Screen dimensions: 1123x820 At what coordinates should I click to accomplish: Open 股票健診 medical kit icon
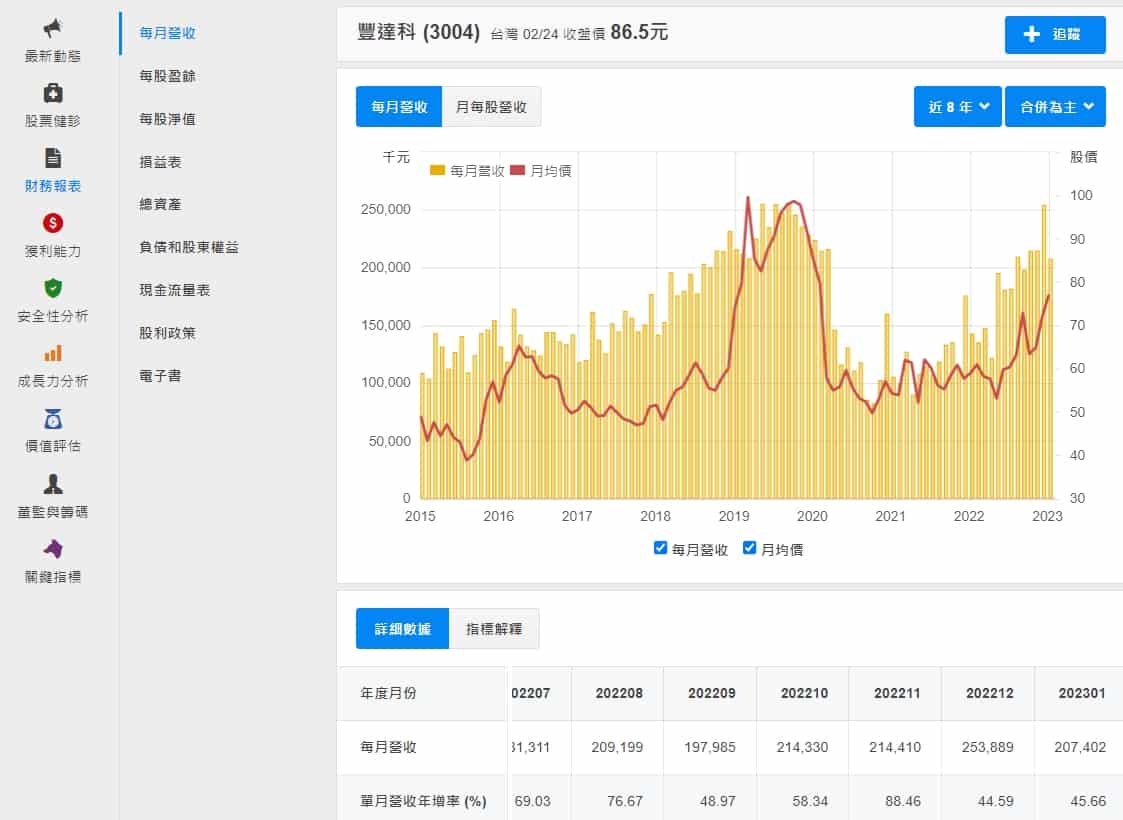click(53, 93)
